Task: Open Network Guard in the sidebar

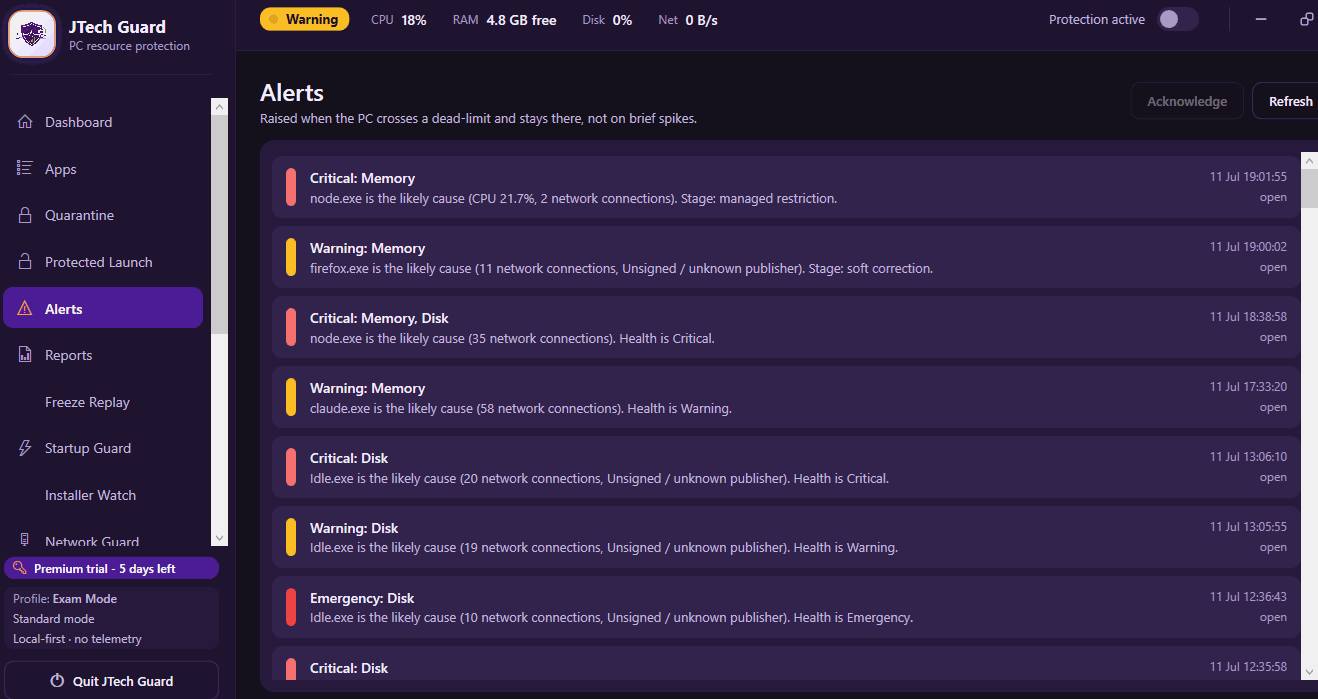Action: coord(104,538)
